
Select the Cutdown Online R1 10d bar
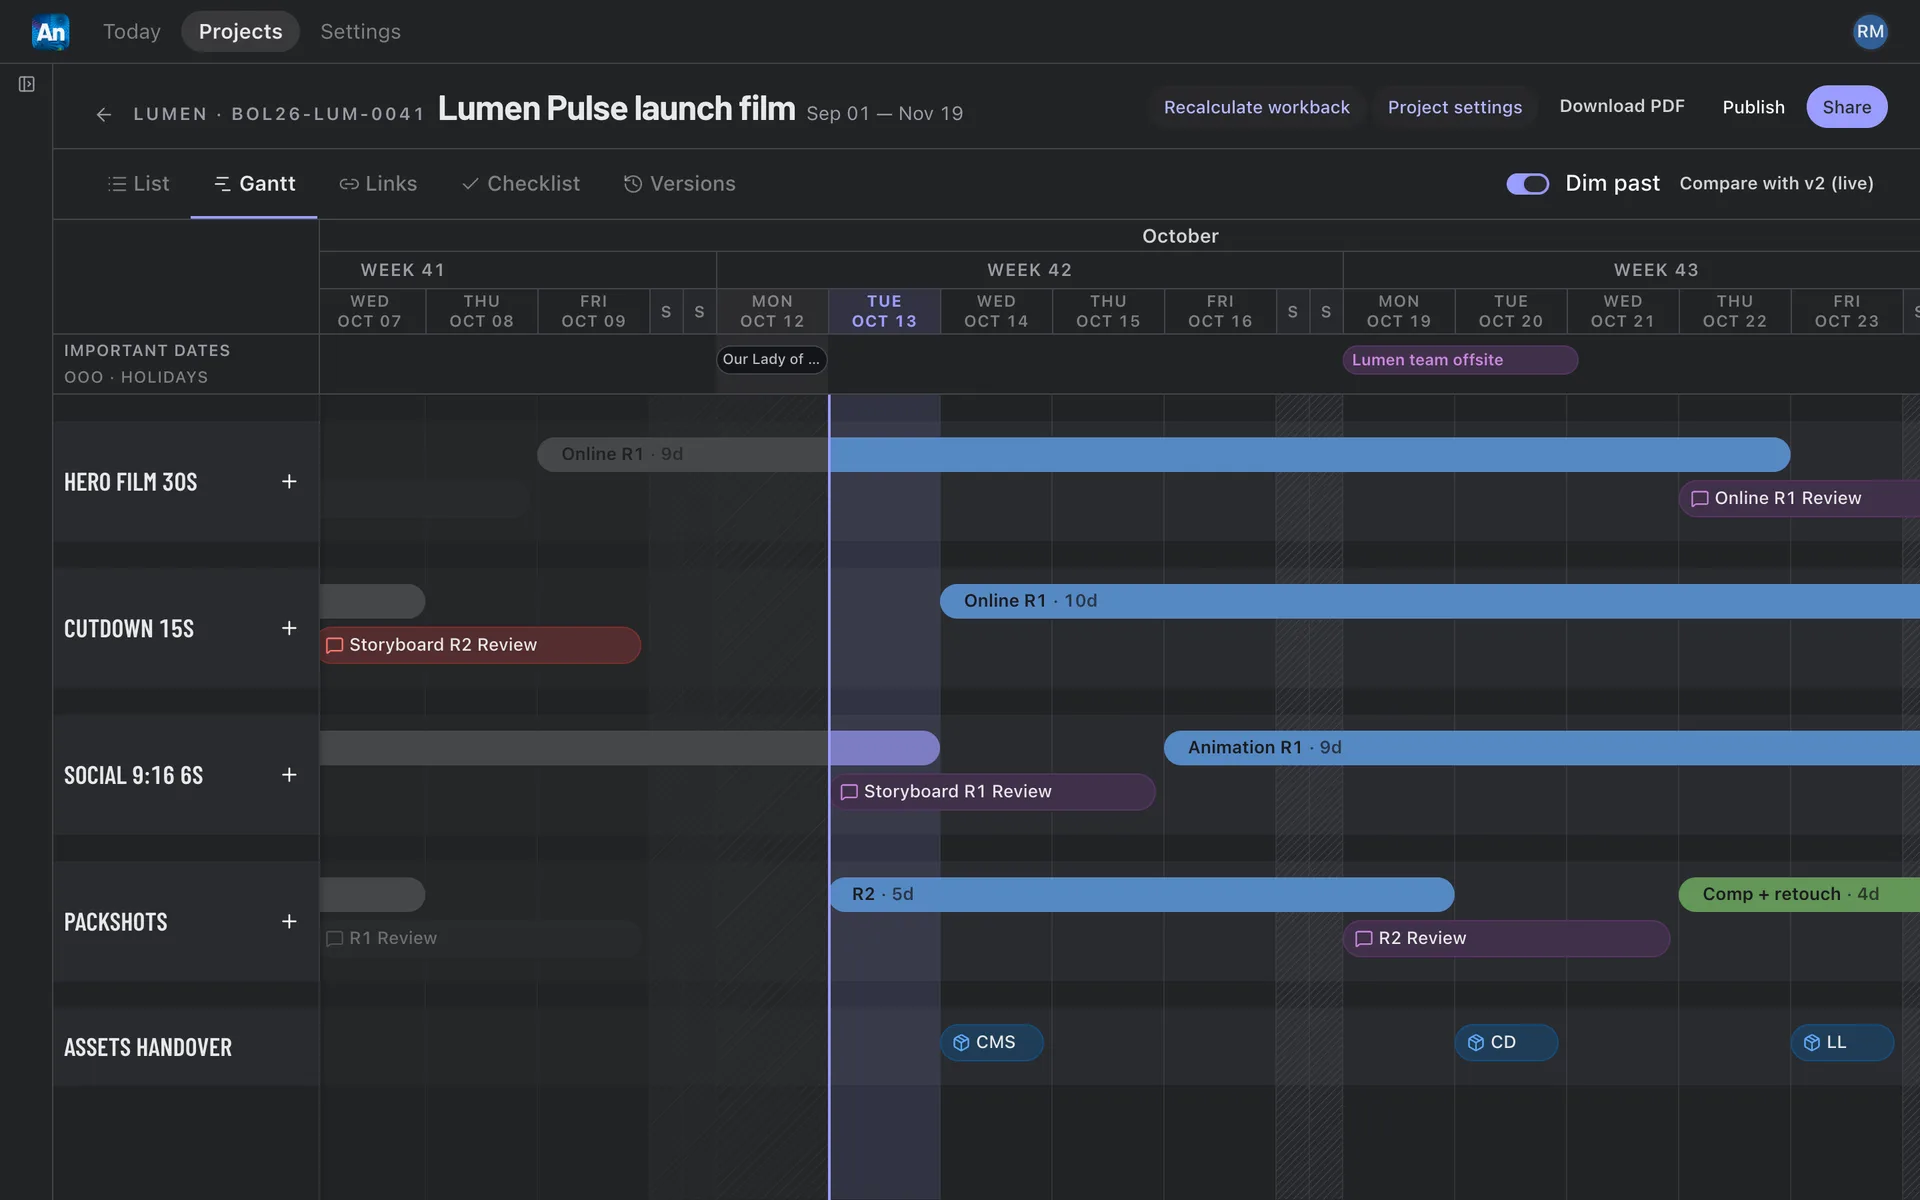point(1430,601)
